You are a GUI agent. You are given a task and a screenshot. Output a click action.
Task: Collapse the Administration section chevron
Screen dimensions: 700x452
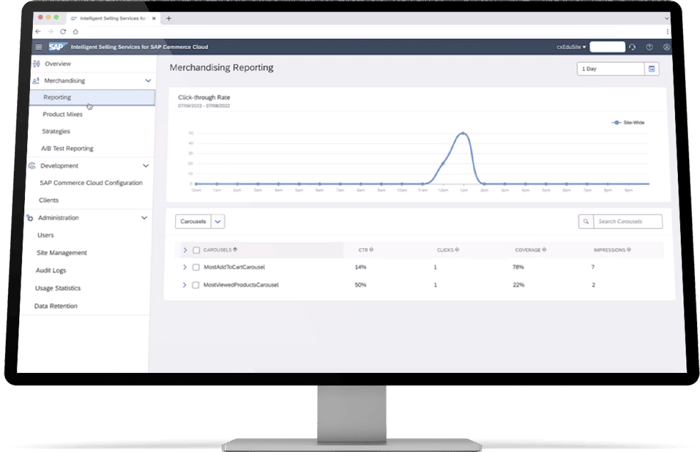(144, 218)
